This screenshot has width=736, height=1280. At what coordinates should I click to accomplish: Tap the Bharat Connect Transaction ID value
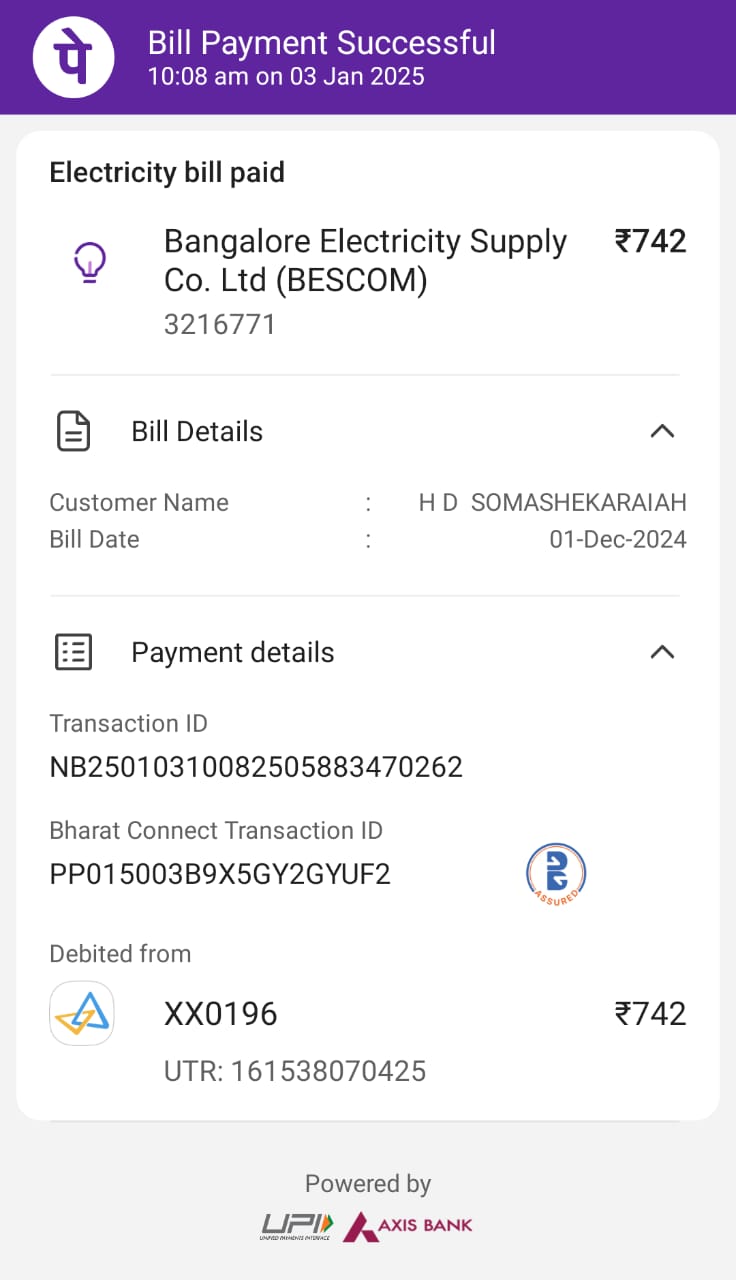coord(220,875)
